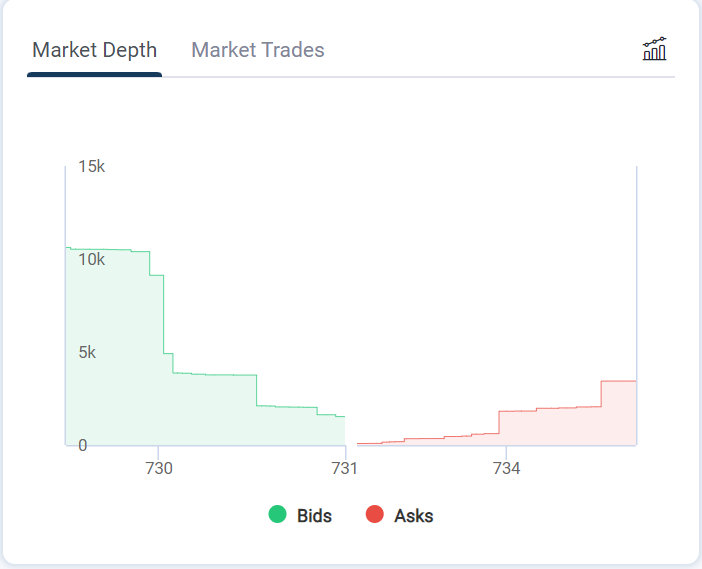Toggle the red Asks legend dot
This screenshot has width=702, height=569.
375,515
